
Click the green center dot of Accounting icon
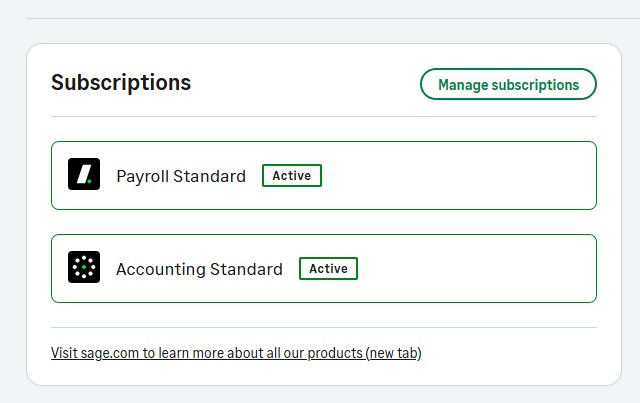[84, 267]
